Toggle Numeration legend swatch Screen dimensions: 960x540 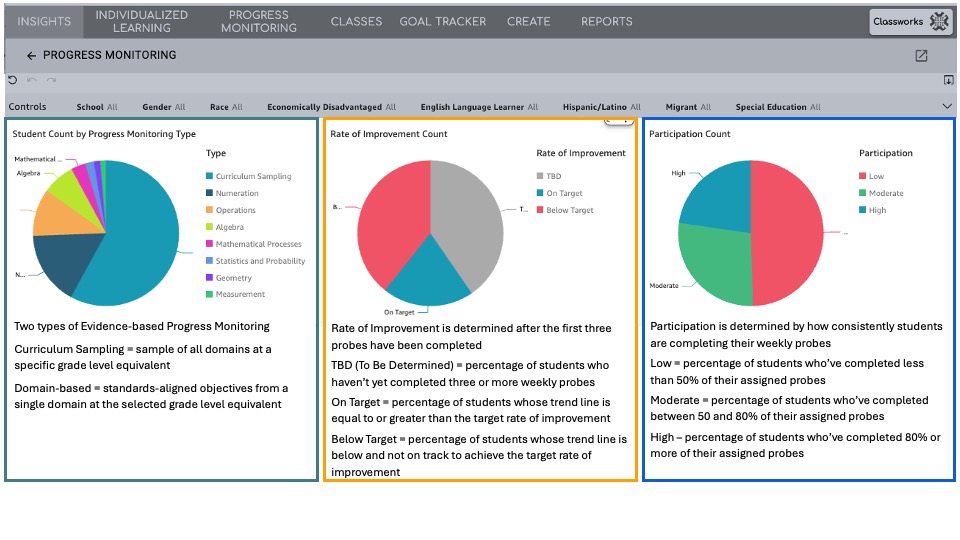coord(209,193)
